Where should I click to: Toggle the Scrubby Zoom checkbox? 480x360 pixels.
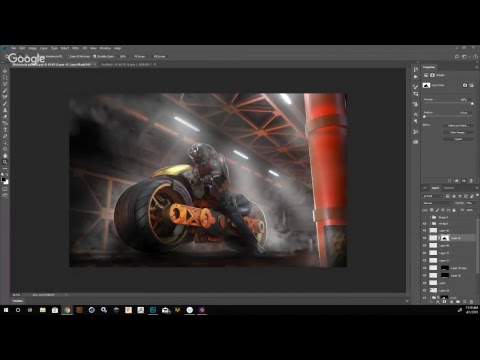[x=94, y=56]
